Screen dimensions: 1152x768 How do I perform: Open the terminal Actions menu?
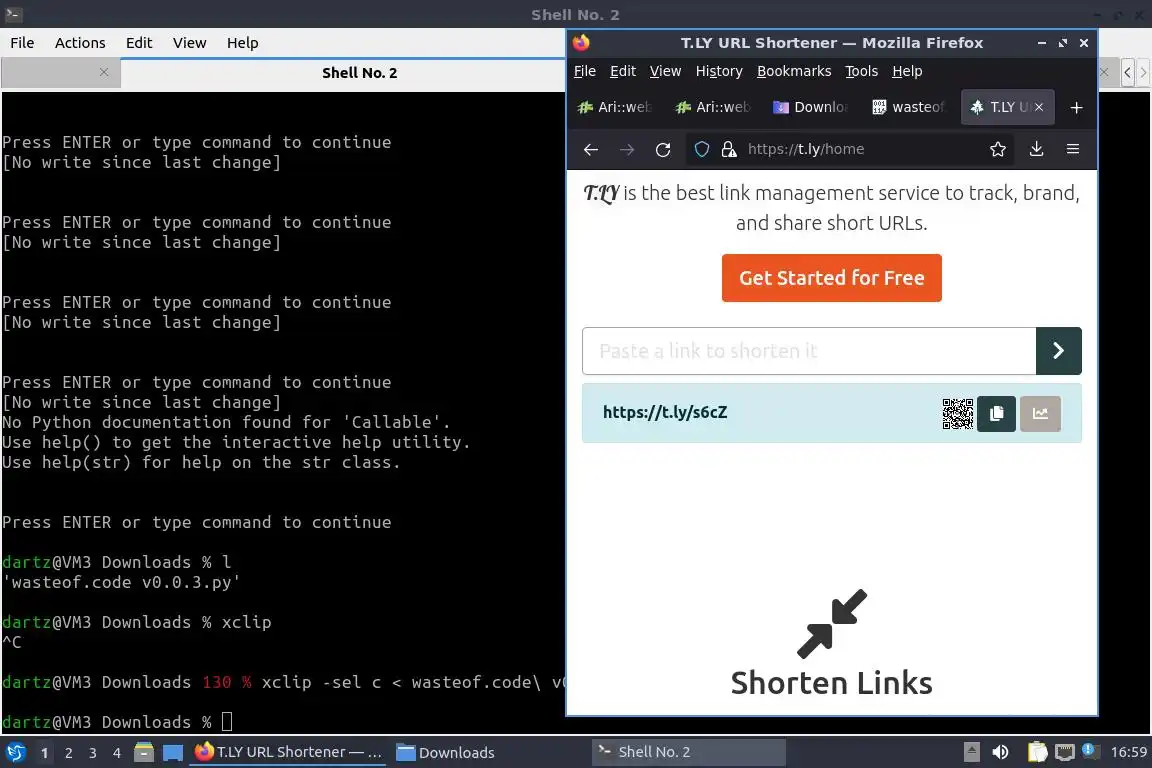80,43
